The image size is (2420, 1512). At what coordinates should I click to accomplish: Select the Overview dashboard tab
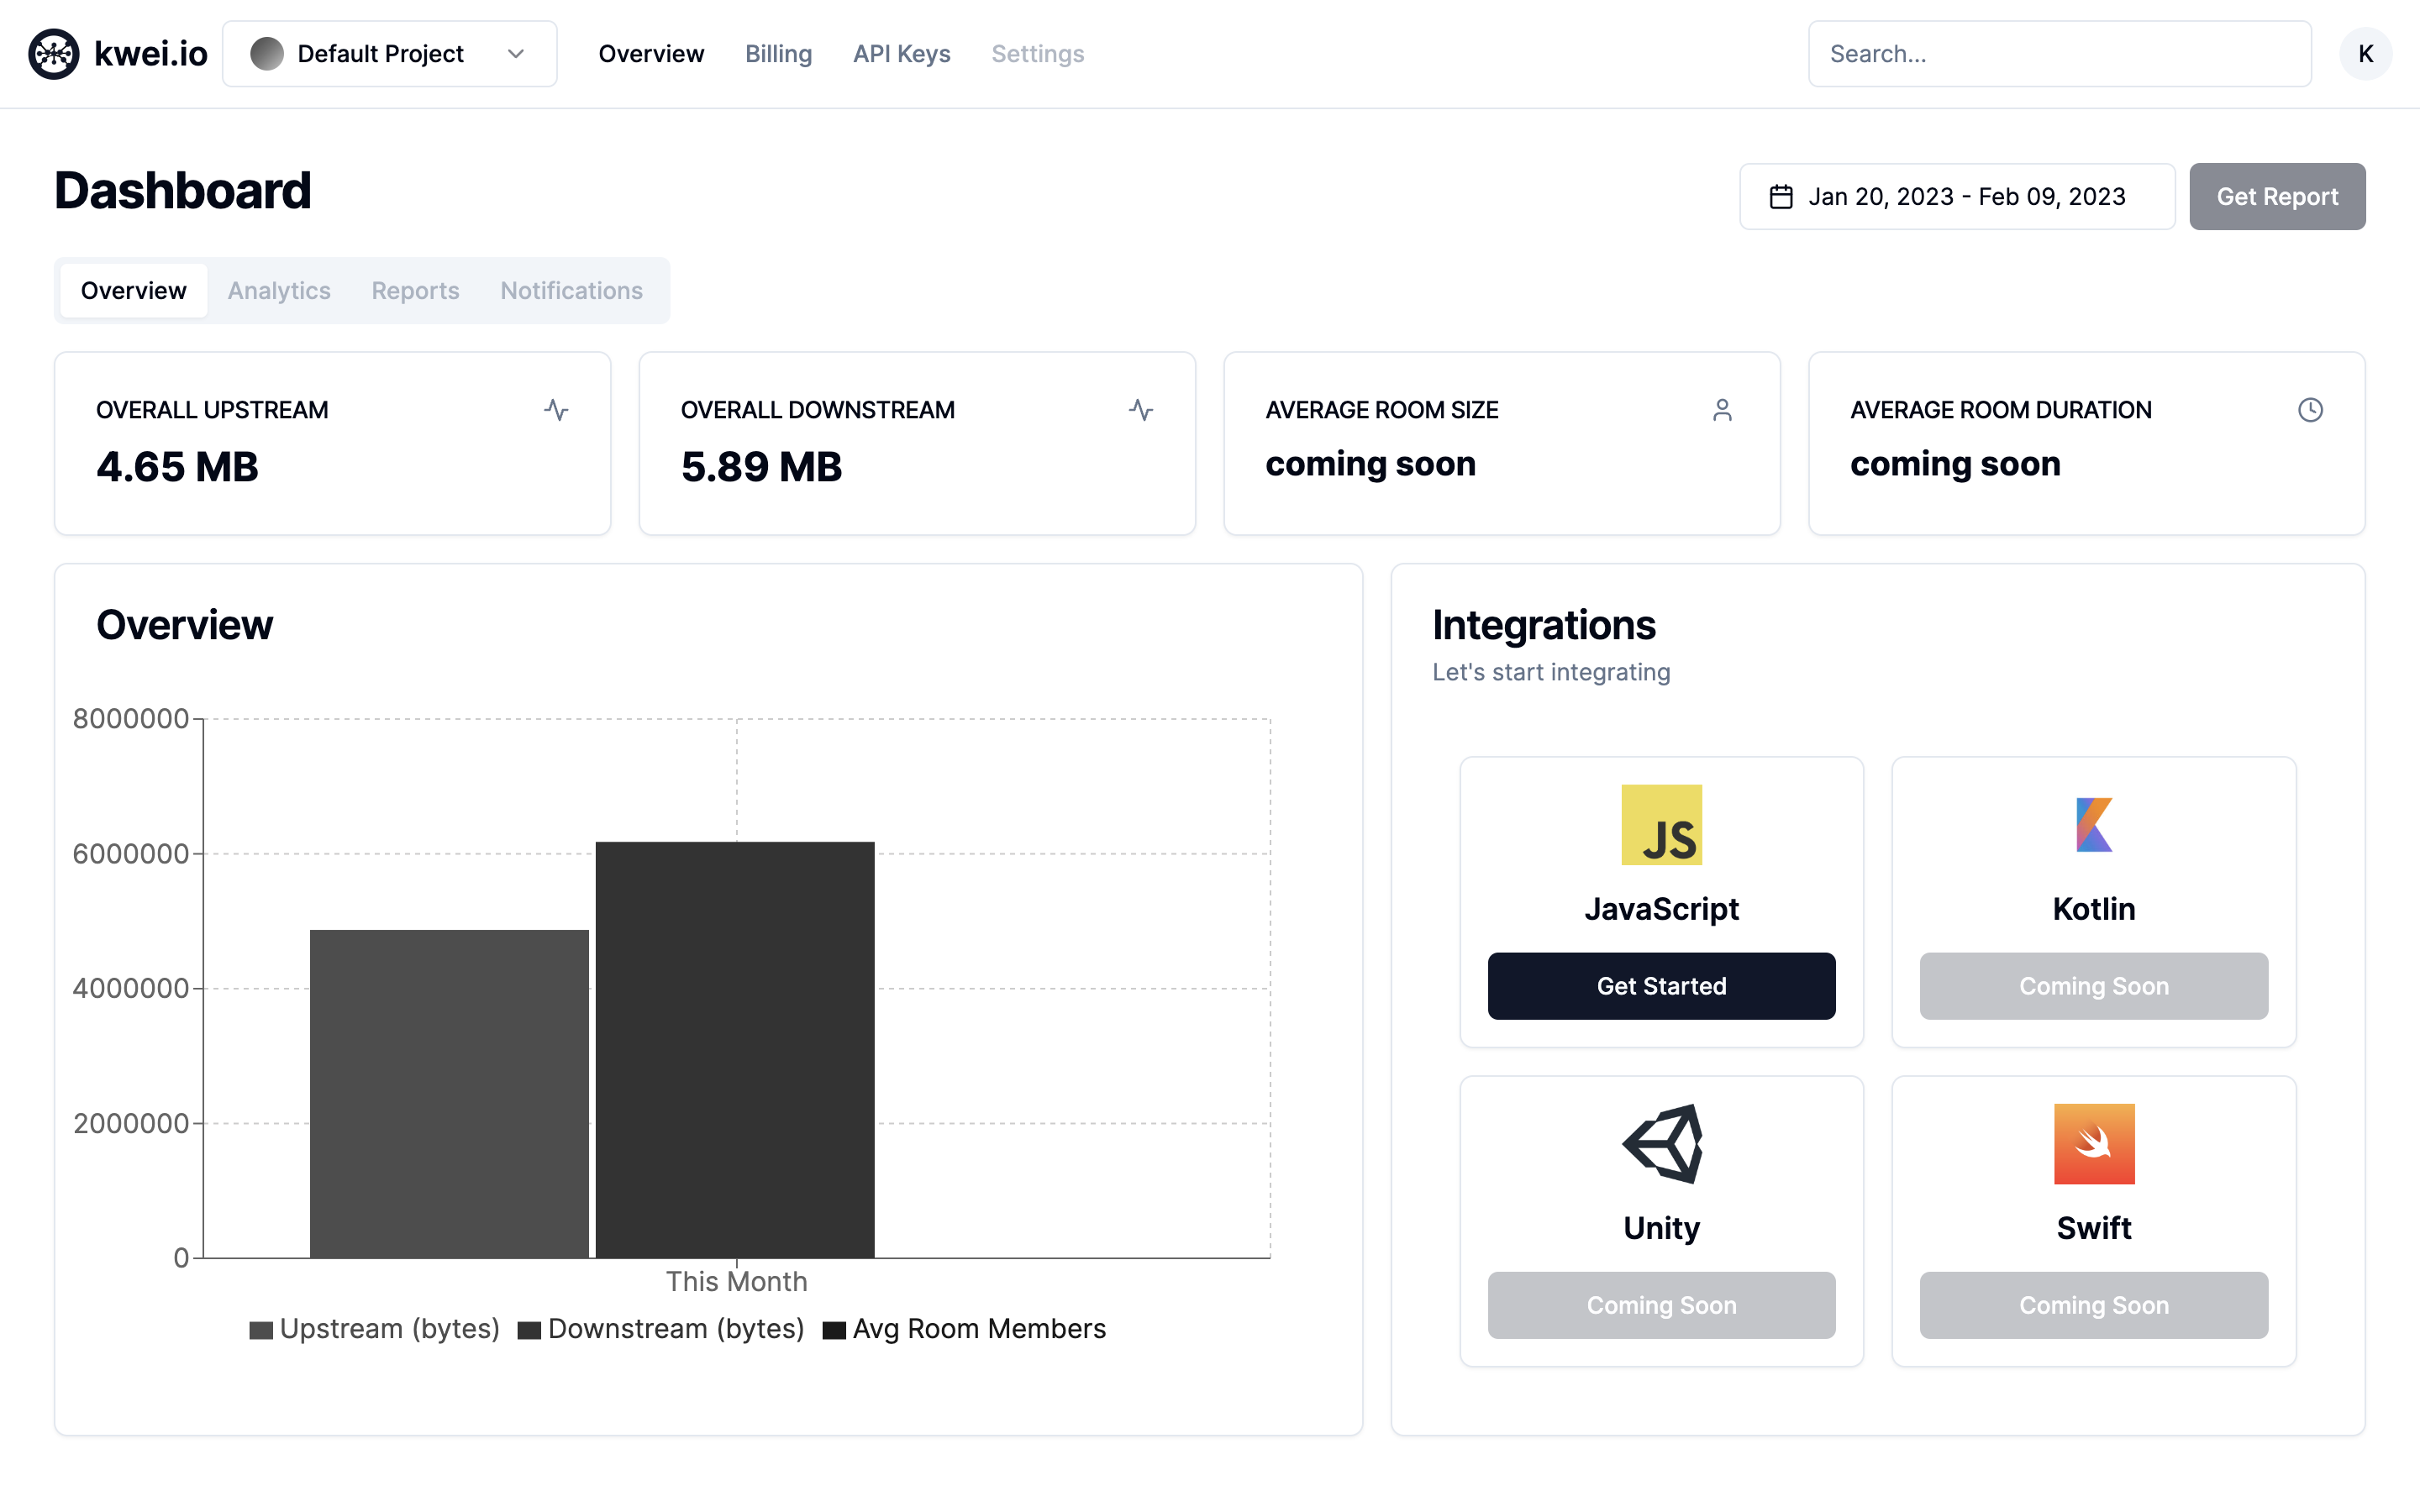pyautogui.click(x=133, y=291)
